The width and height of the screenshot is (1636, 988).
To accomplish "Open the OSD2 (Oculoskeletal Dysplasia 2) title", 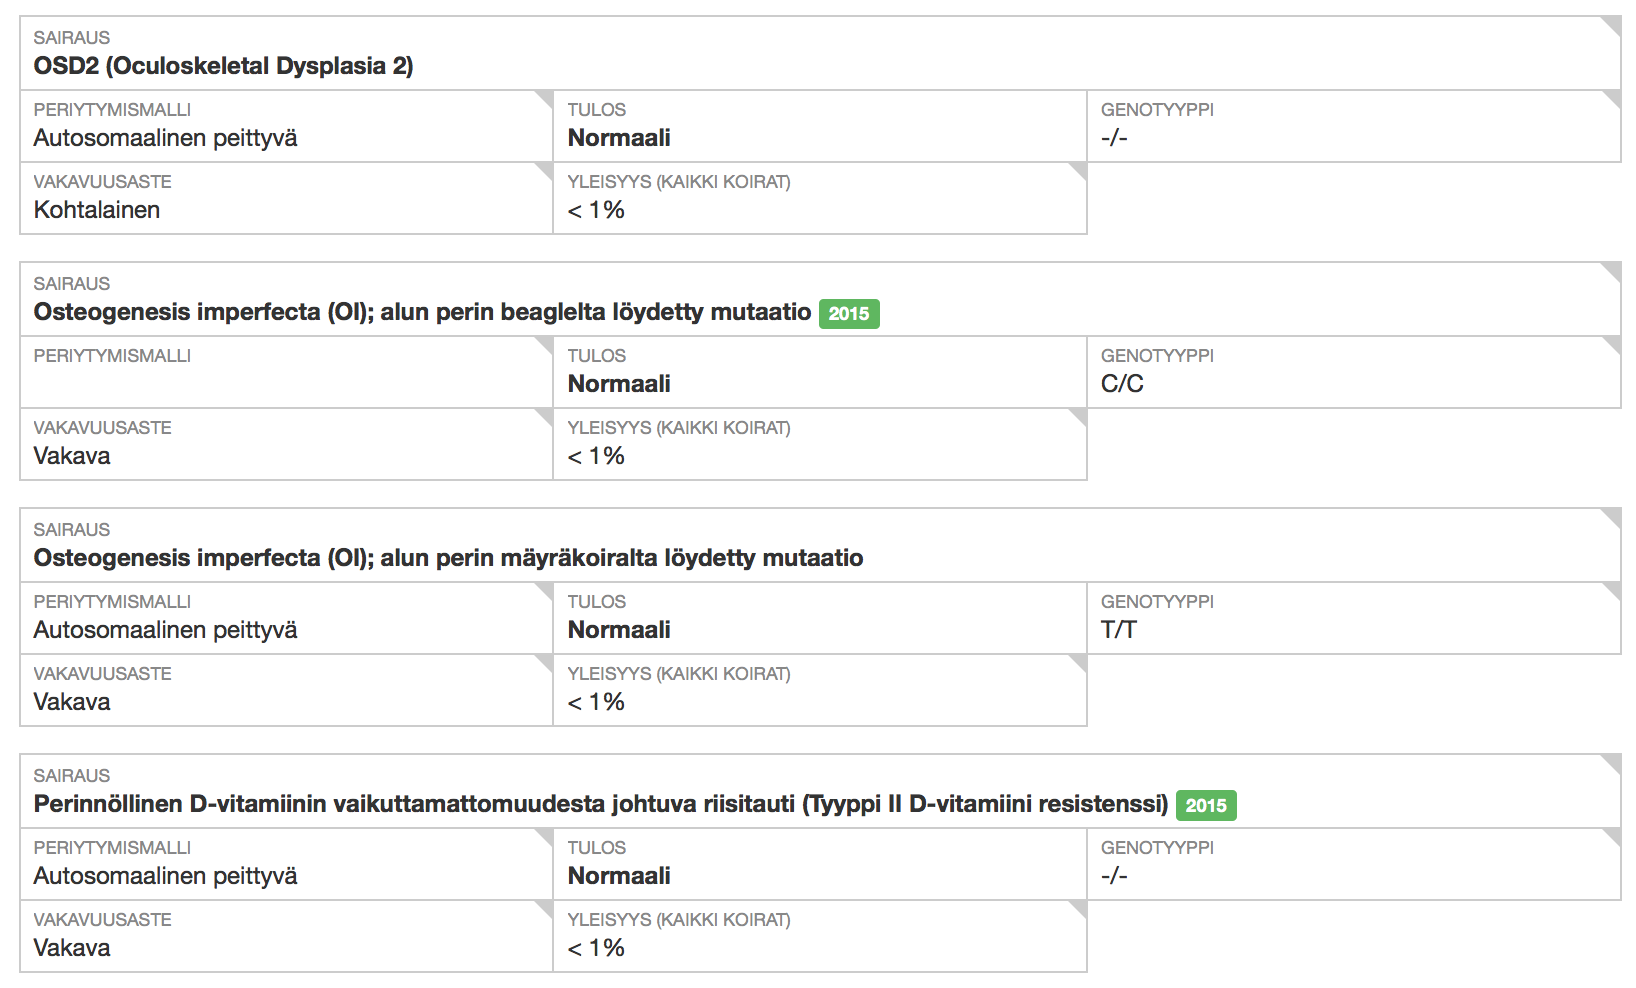I will point(223,66).
